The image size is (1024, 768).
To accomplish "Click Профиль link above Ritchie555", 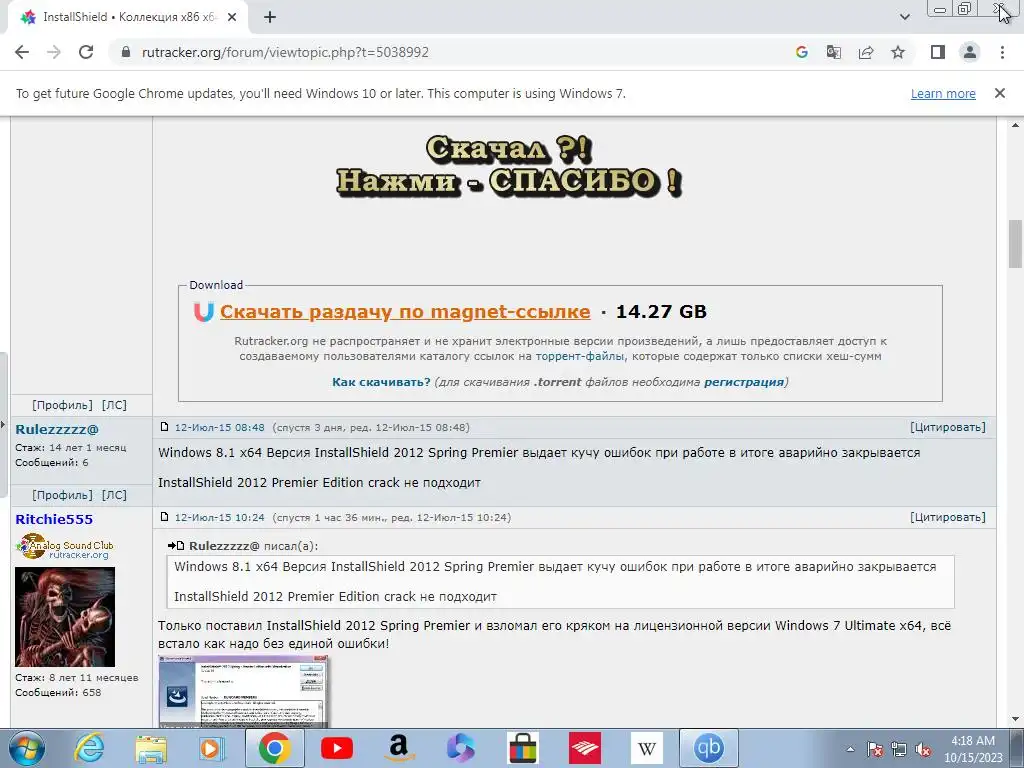I will (x=63, y=495).
